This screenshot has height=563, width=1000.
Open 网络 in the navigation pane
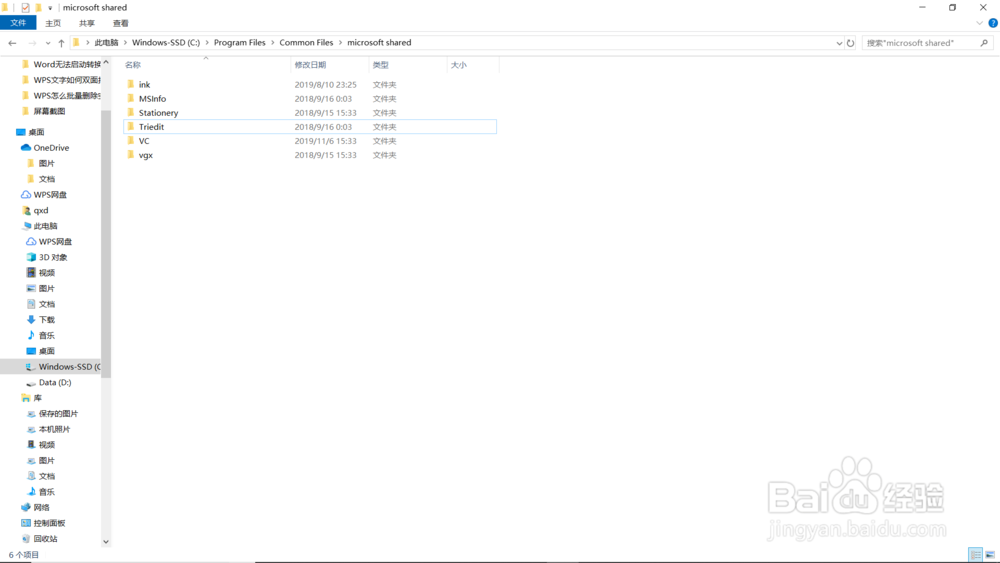(x=41, y=508)
